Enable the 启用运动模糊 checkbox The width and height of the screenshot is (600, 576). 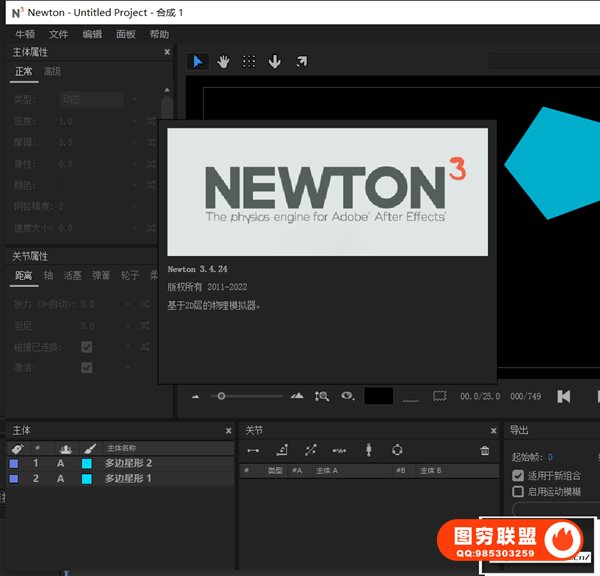(x=518, y=491)
